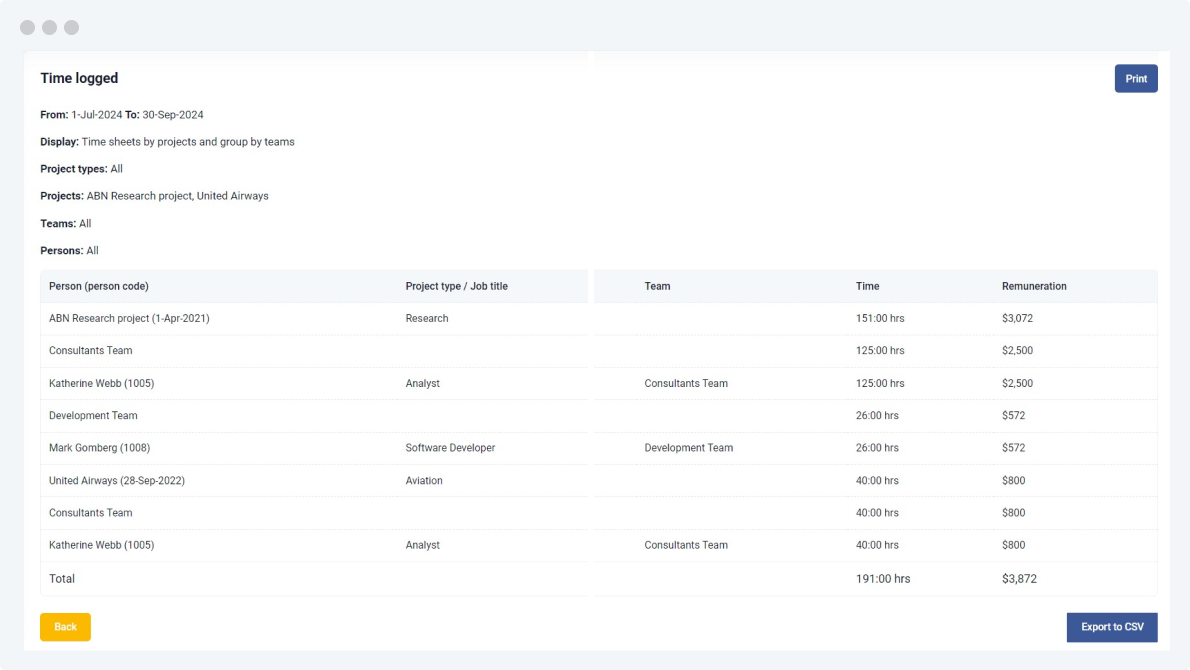1190x670 pixels.
Task: Click the Time column header
Action: (867, 286)
